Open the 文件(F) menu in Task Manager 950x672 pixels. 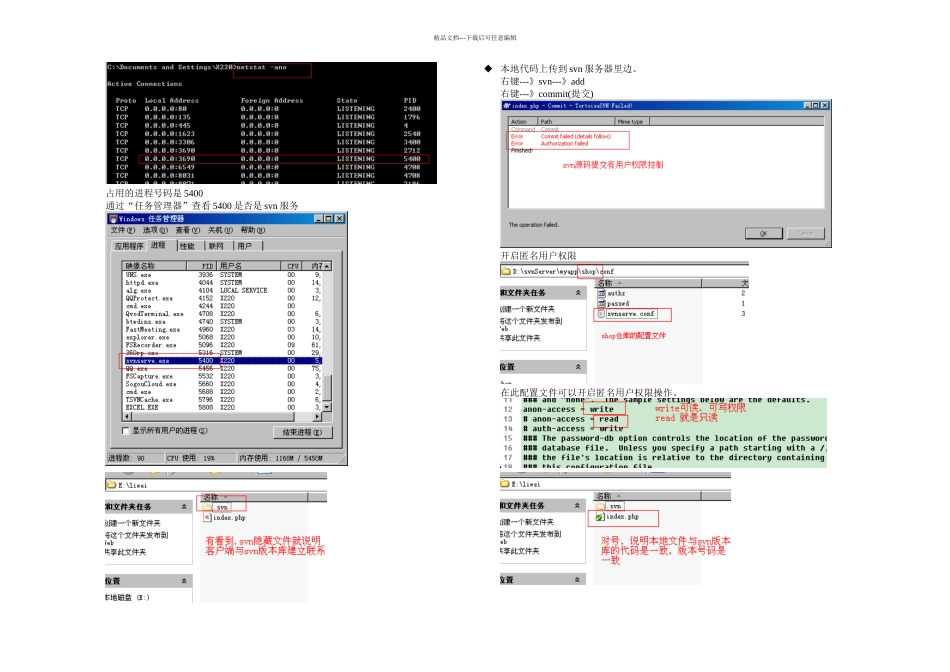[123, 230]
